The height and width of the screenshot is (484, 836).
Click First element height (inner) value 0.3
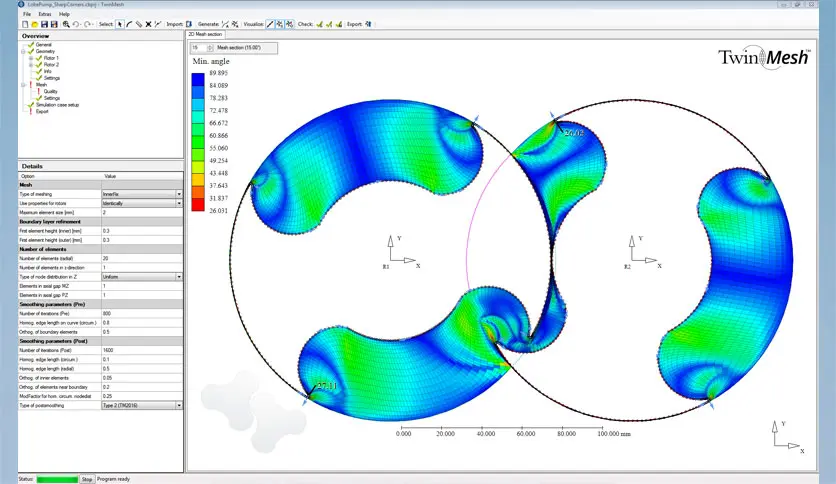[142, 231]
